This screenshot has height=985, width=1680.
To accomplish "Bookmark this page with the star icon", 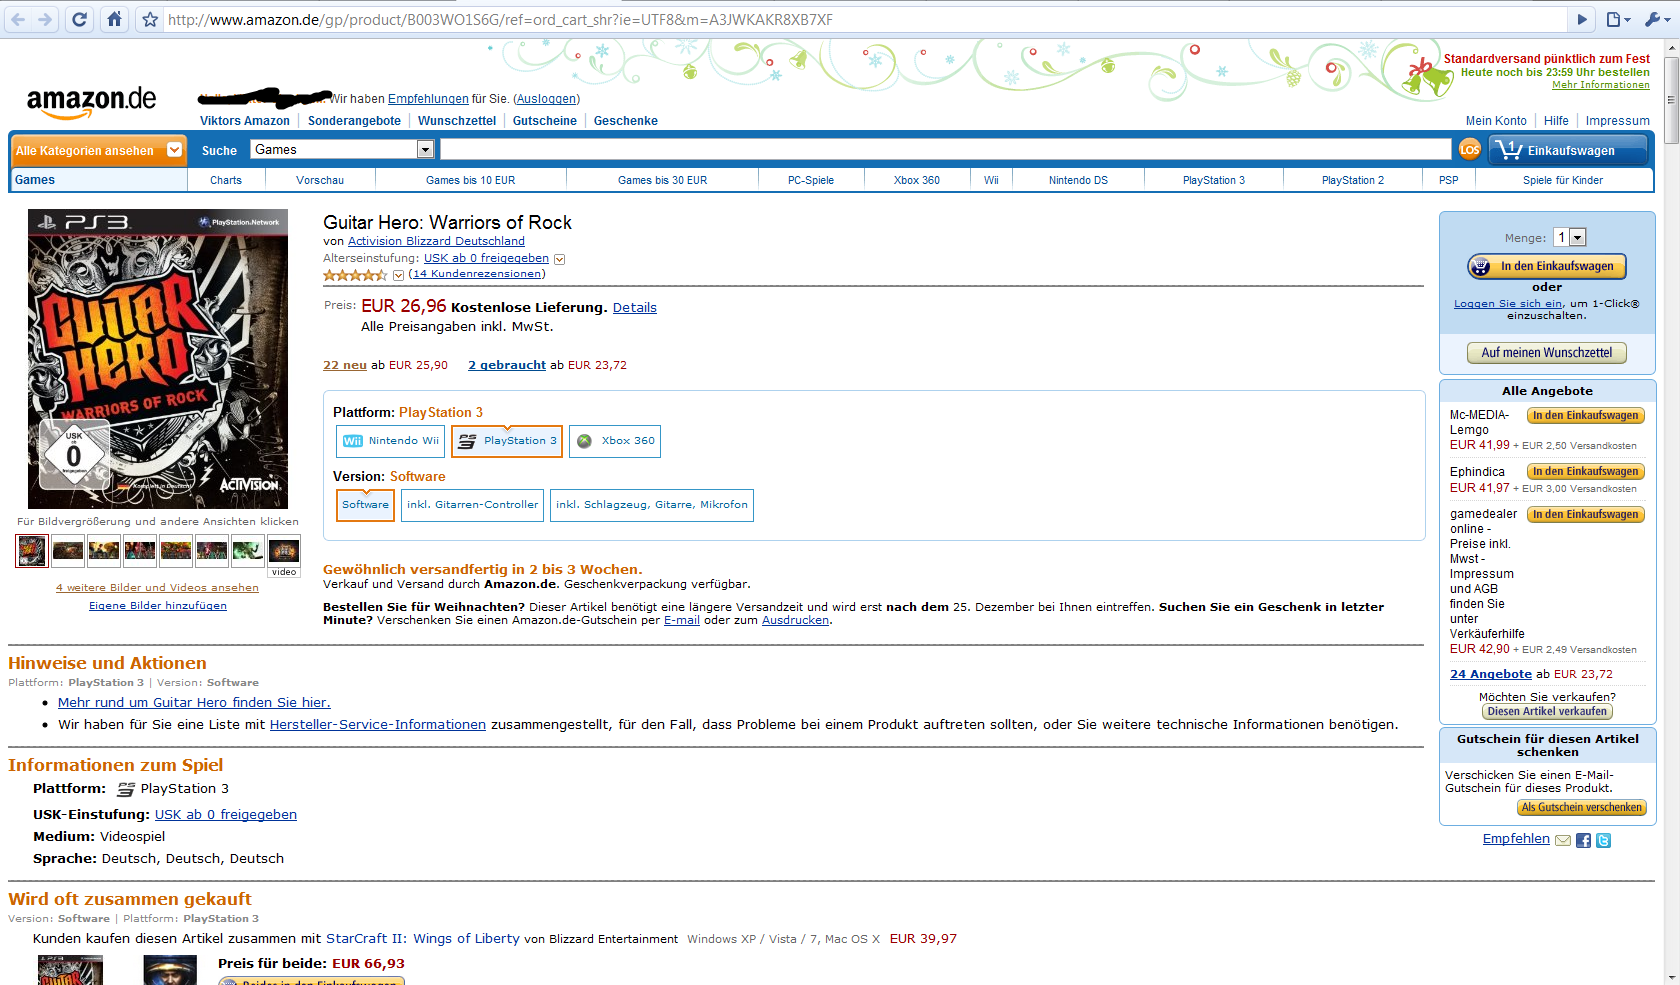I will point(150,19).
